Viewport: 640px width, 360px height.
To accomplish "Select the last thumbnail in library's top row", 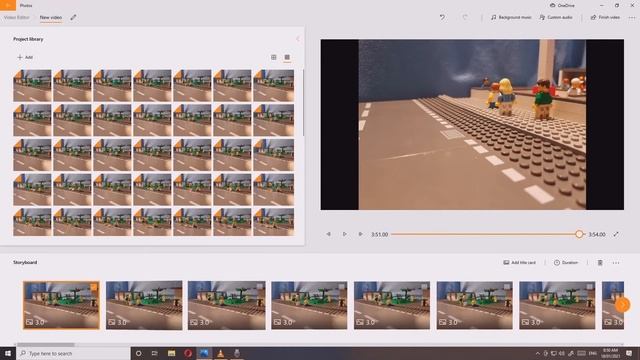I will point(273,85).
